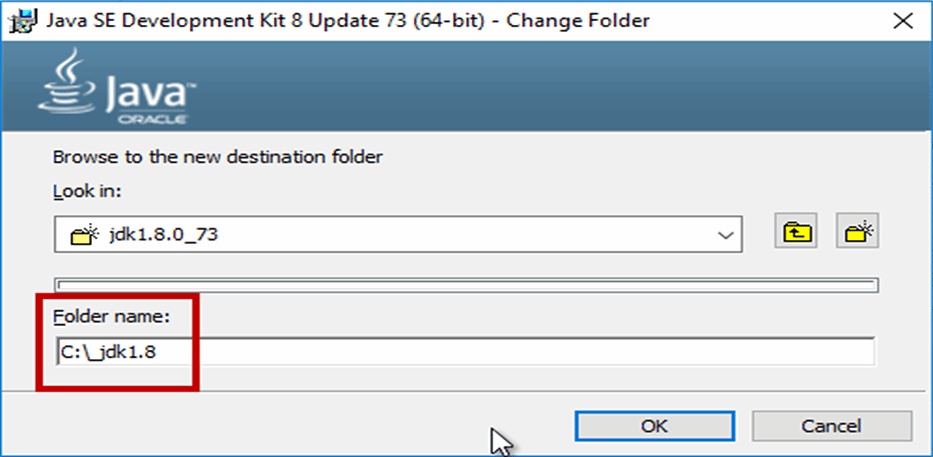933x457 pixels.
Task: Select the jdk1.8.0_73 entry text
Action: pos(164,234)
